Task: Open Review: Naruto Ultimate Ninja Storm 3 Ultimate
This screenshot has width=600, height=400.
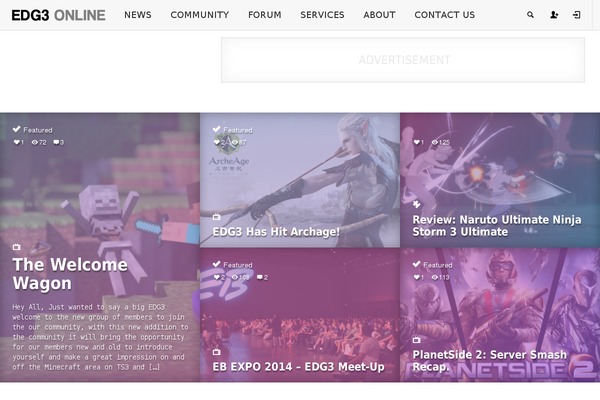Action: 497,225
